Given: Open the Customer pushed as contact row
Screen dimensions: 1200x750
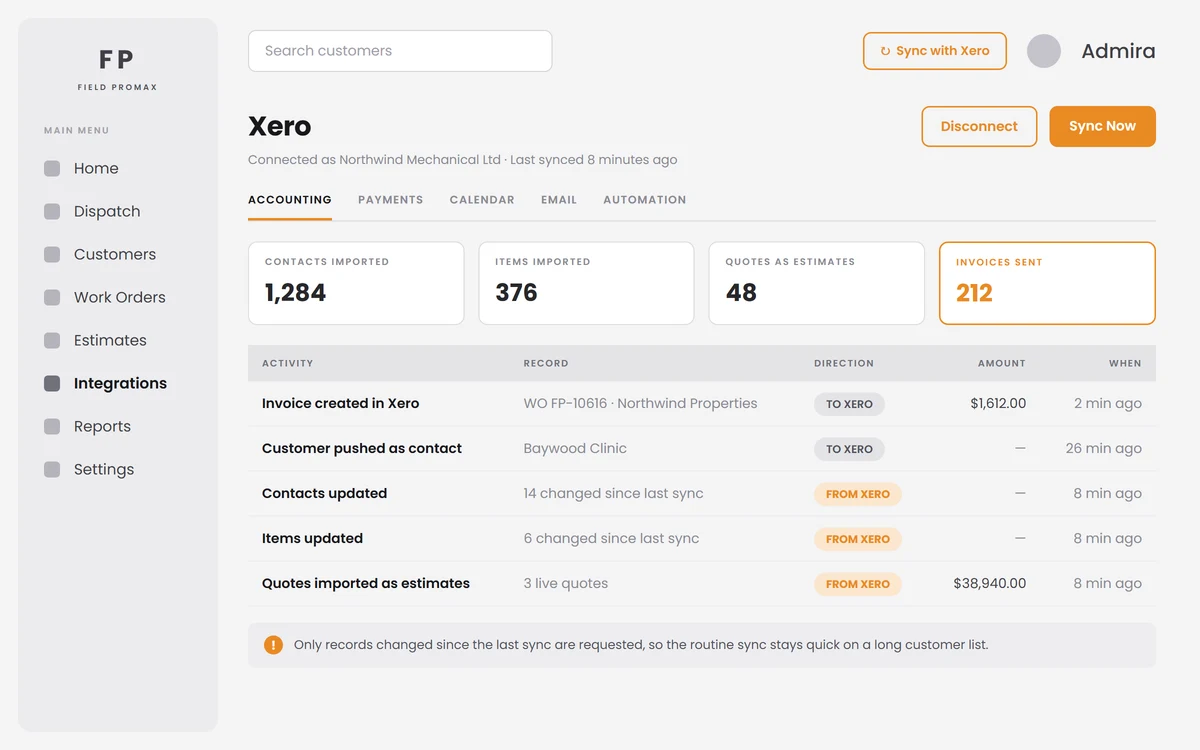Looking at the screenshot, I should click(x=702, y=449).
